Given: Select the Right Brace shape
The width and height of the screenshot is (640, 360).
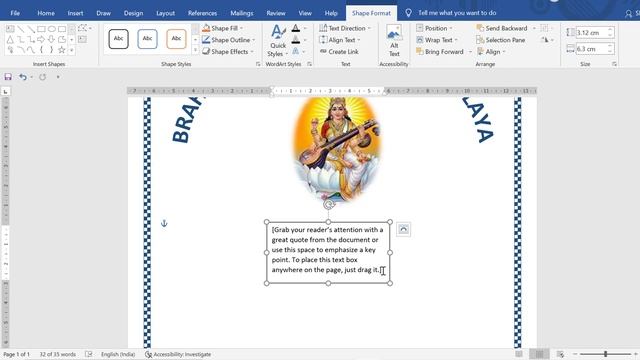Looking at the screenshot, I should coord(52,50).
